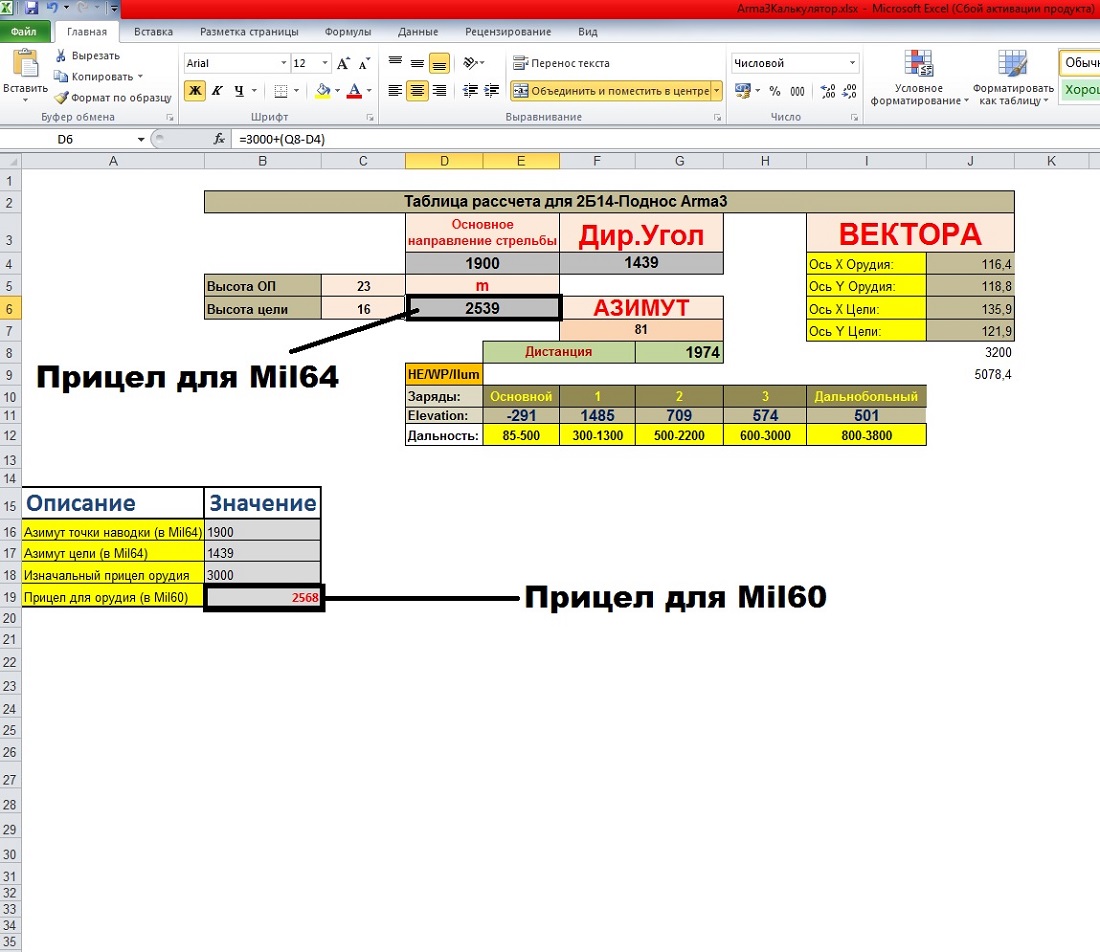The width and height of the screenshot is (1100, 952).
Task: Apply the percent number format
Action: [775, 91]
